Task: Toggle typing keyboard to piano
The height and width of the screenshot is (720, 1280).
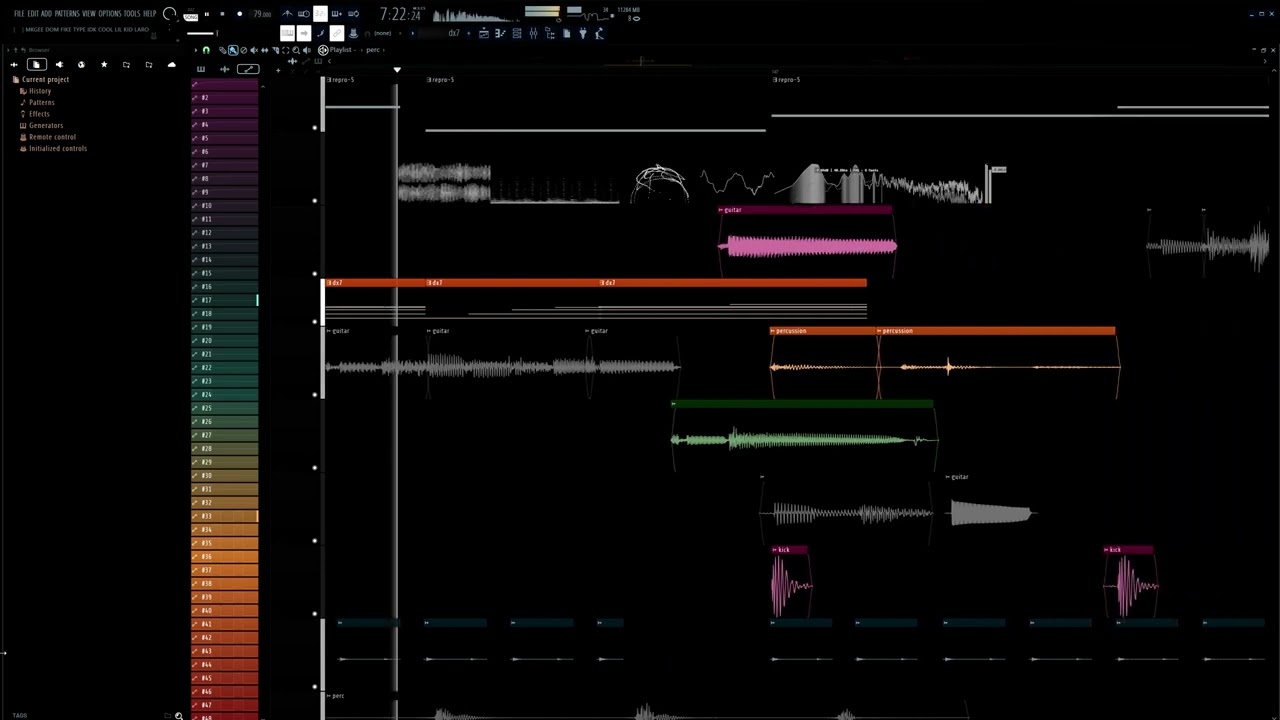Action: [287, 33]
